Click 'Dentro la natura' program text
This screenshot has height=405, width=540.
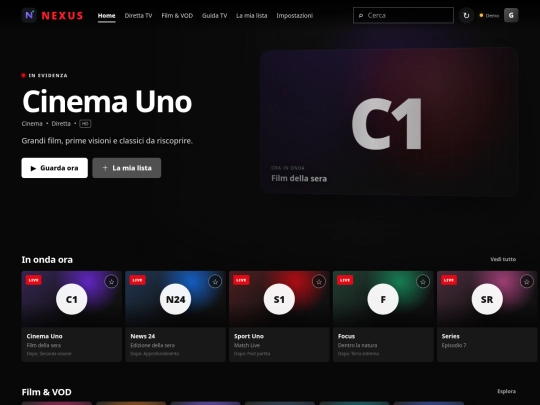357,345
